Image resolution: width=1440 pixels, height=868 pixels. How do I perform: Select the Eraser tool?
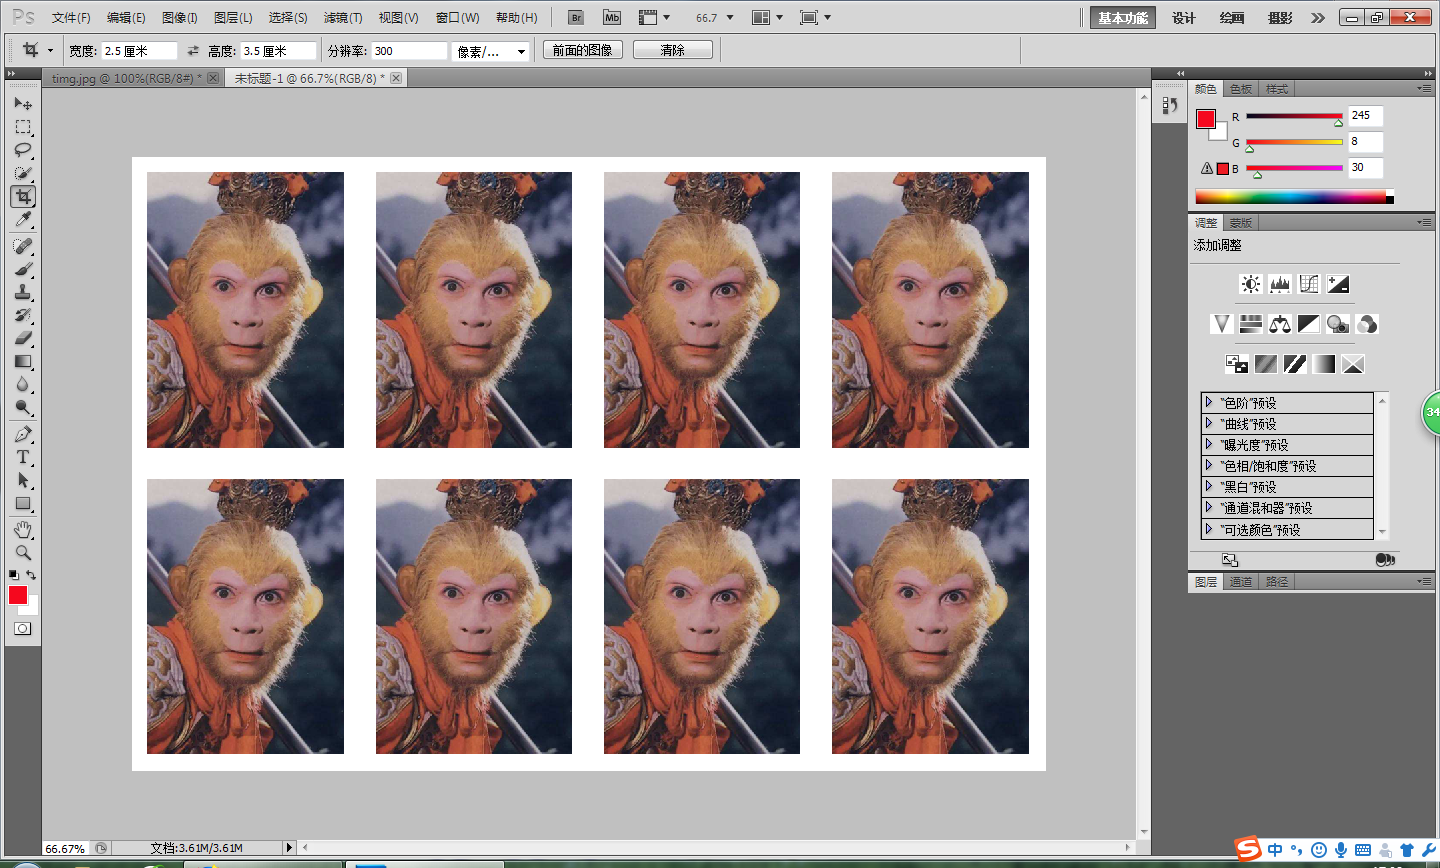point(23,338)
